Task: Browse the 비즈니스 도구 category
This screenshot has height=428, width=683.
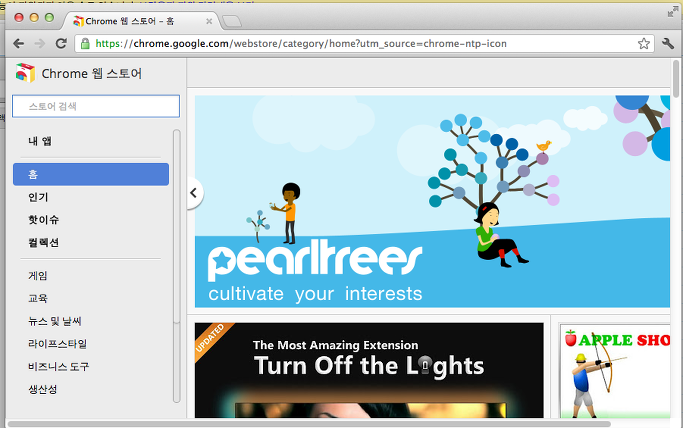Action: coord(59,367)
